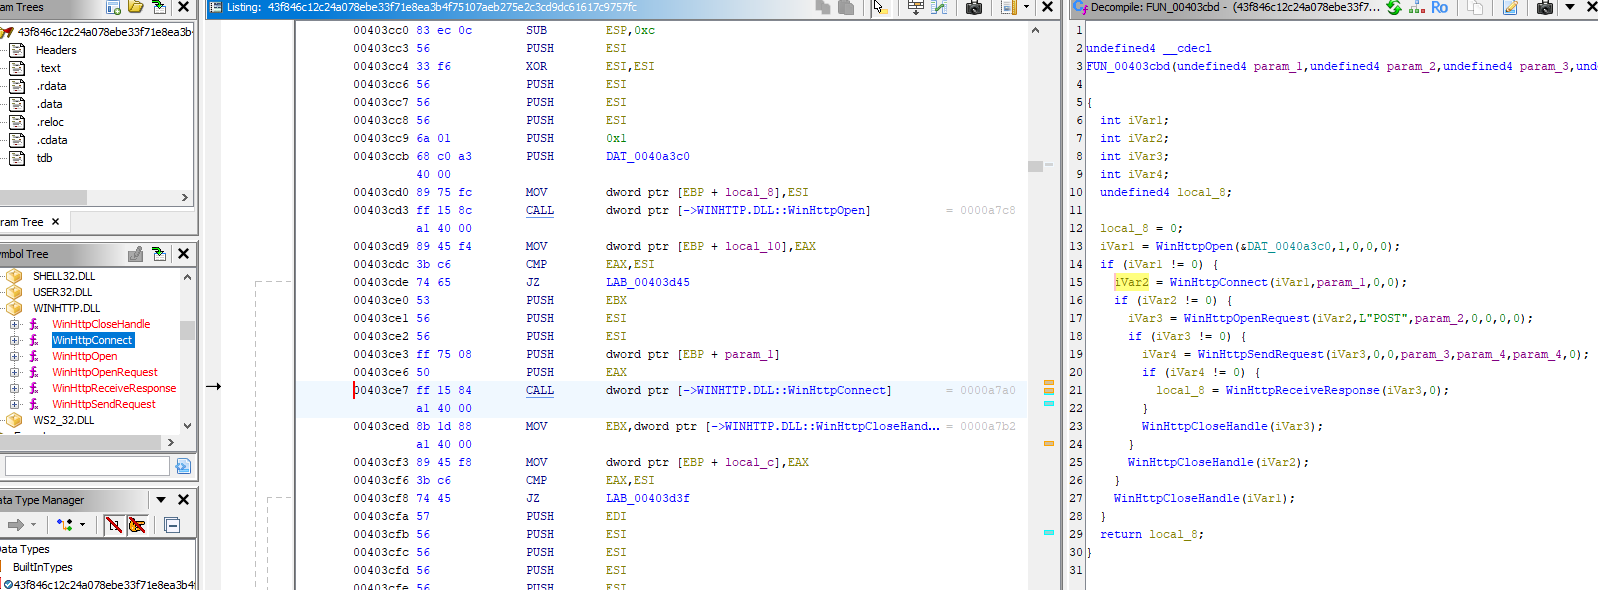Click the graph icon in Decompile header
The height and width of the screenshot is (590, 1598).
pos(1417,7)
